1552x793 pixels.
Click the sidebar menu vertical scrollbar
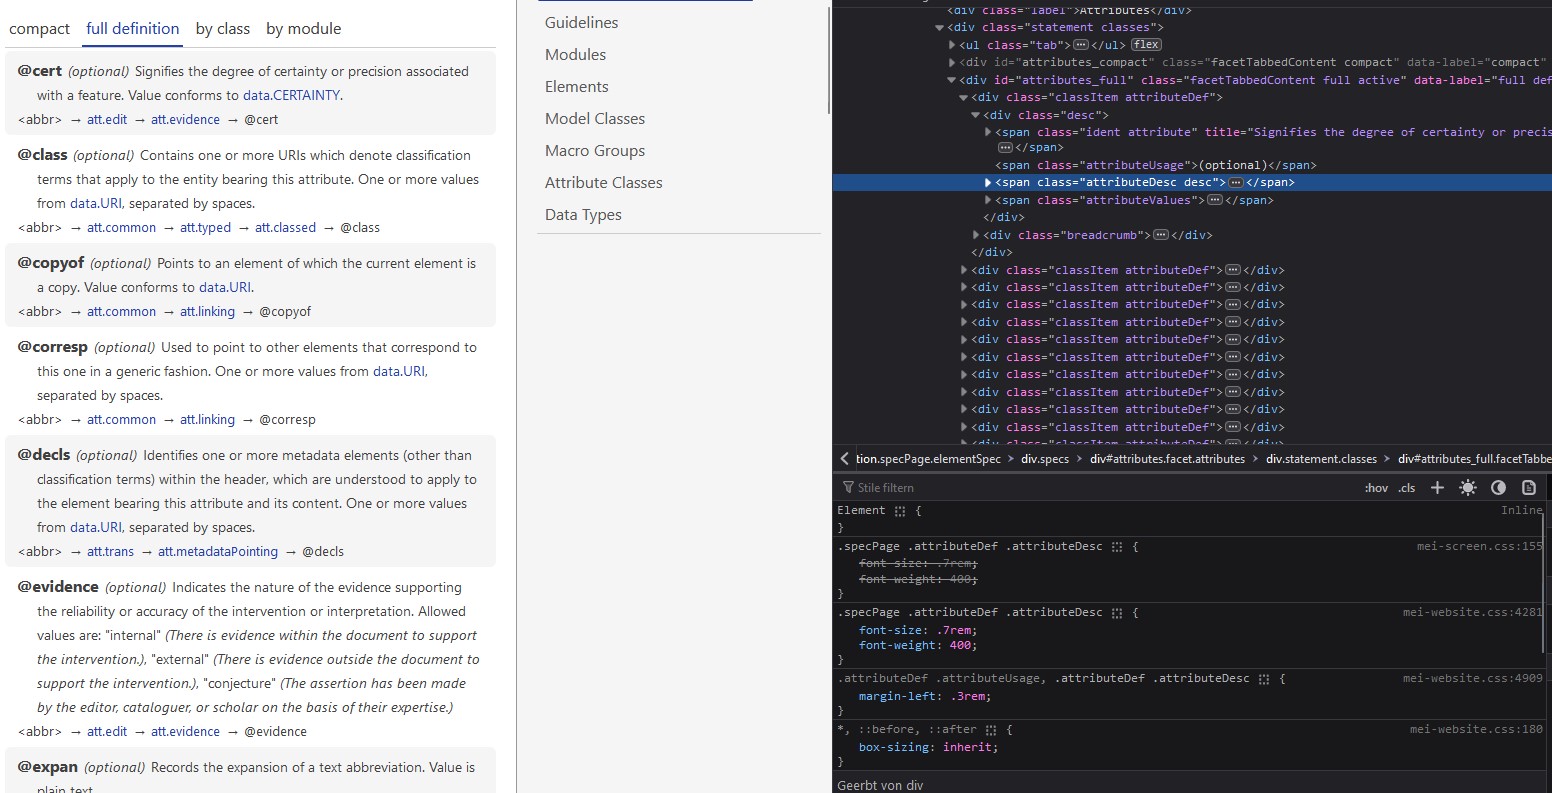828,60
